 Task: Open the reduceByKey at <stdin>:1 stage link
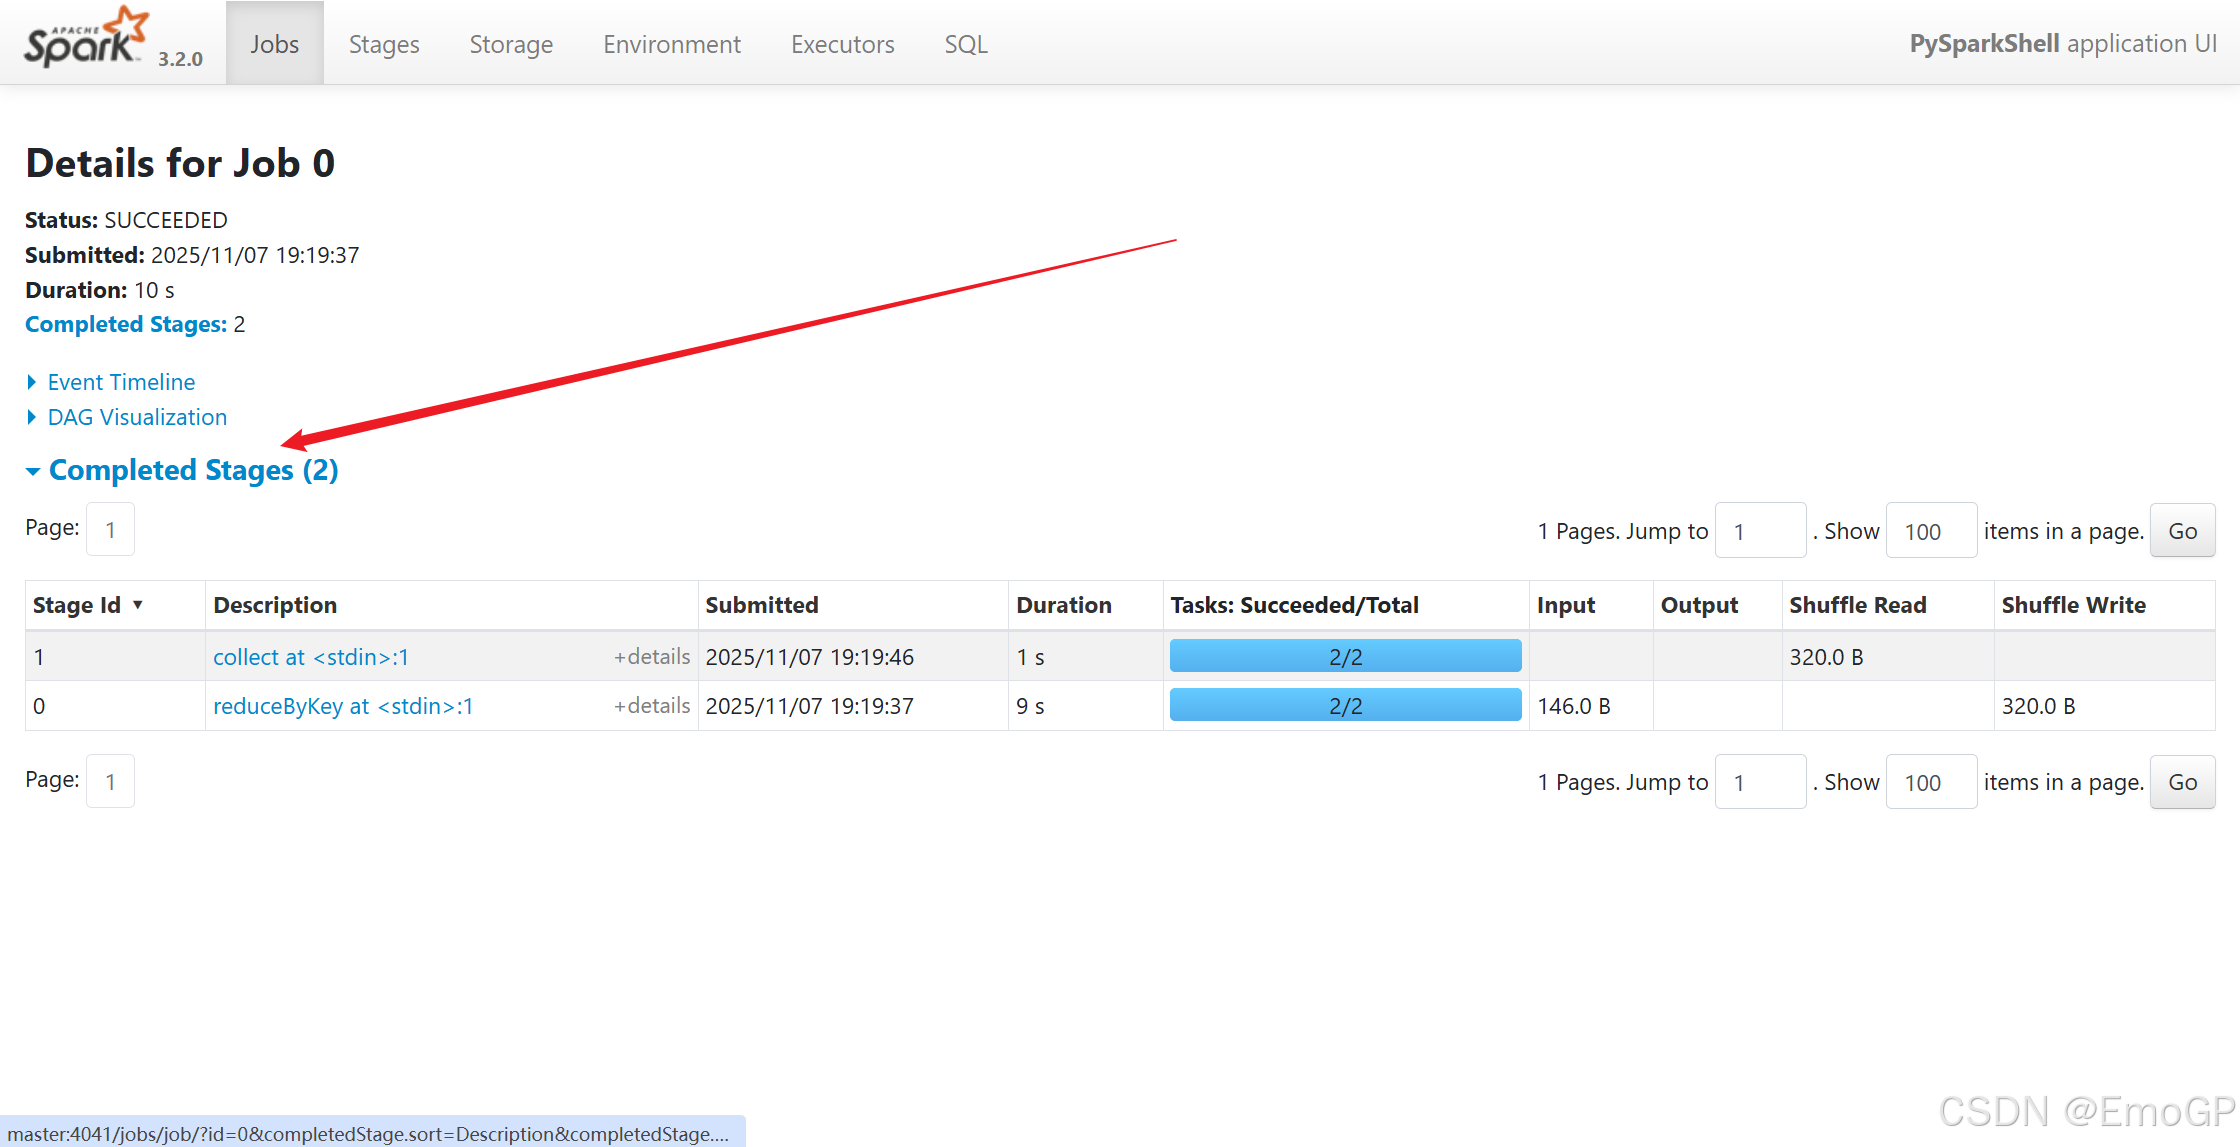point(343,706)
